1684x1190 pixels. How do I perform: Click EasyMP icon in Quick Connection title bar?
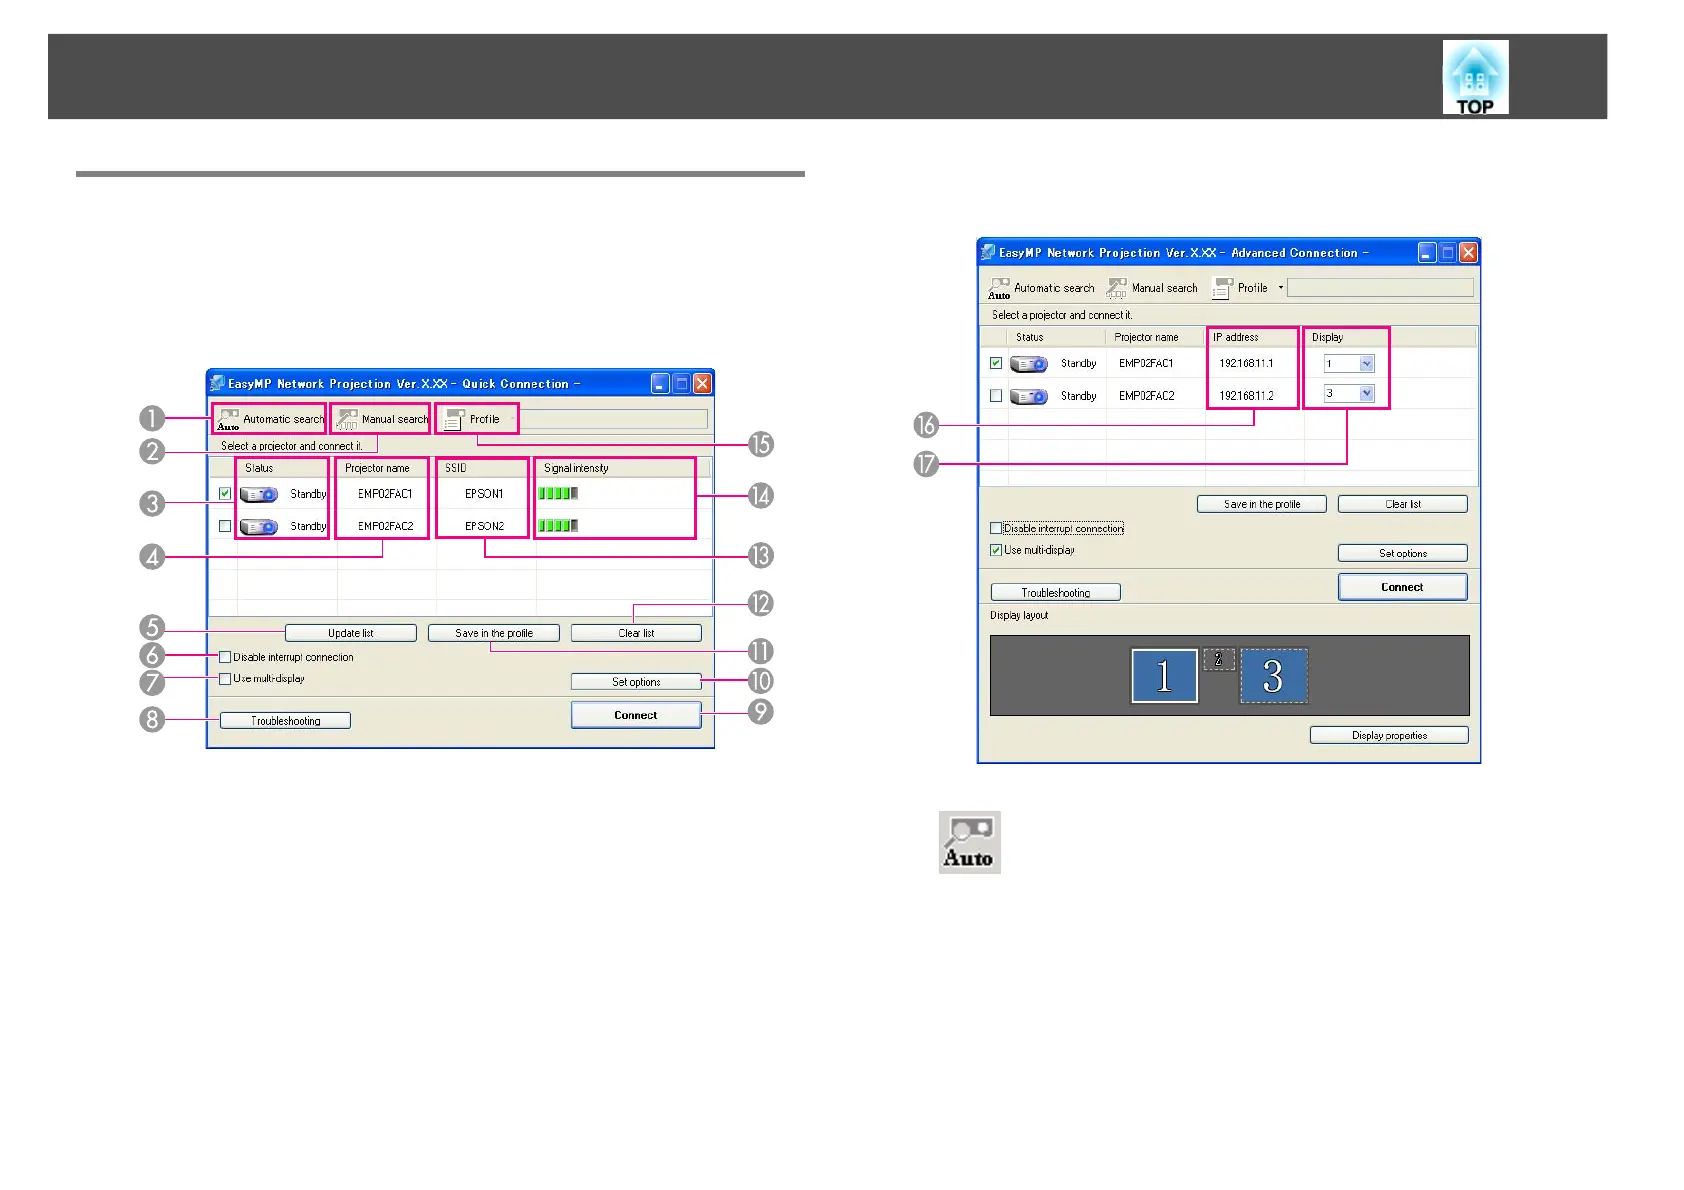pyautogui.click(x=217, y=383)
